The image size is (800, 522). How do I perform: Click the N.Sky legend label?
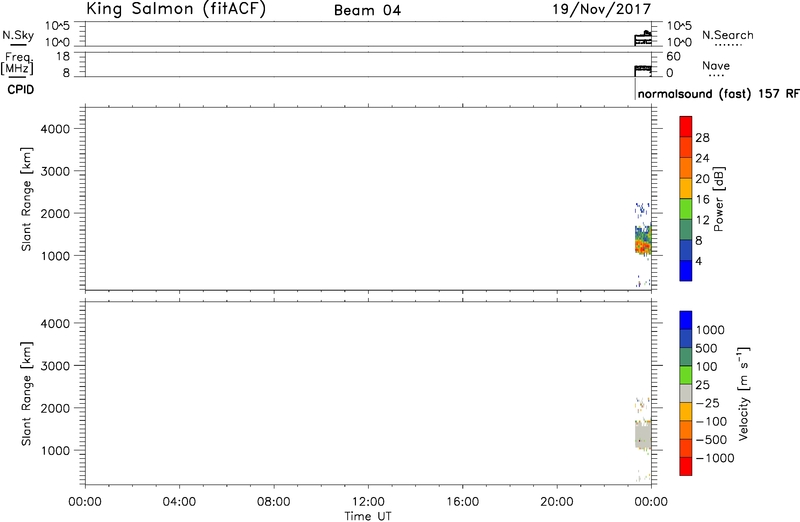pos(18,35)
